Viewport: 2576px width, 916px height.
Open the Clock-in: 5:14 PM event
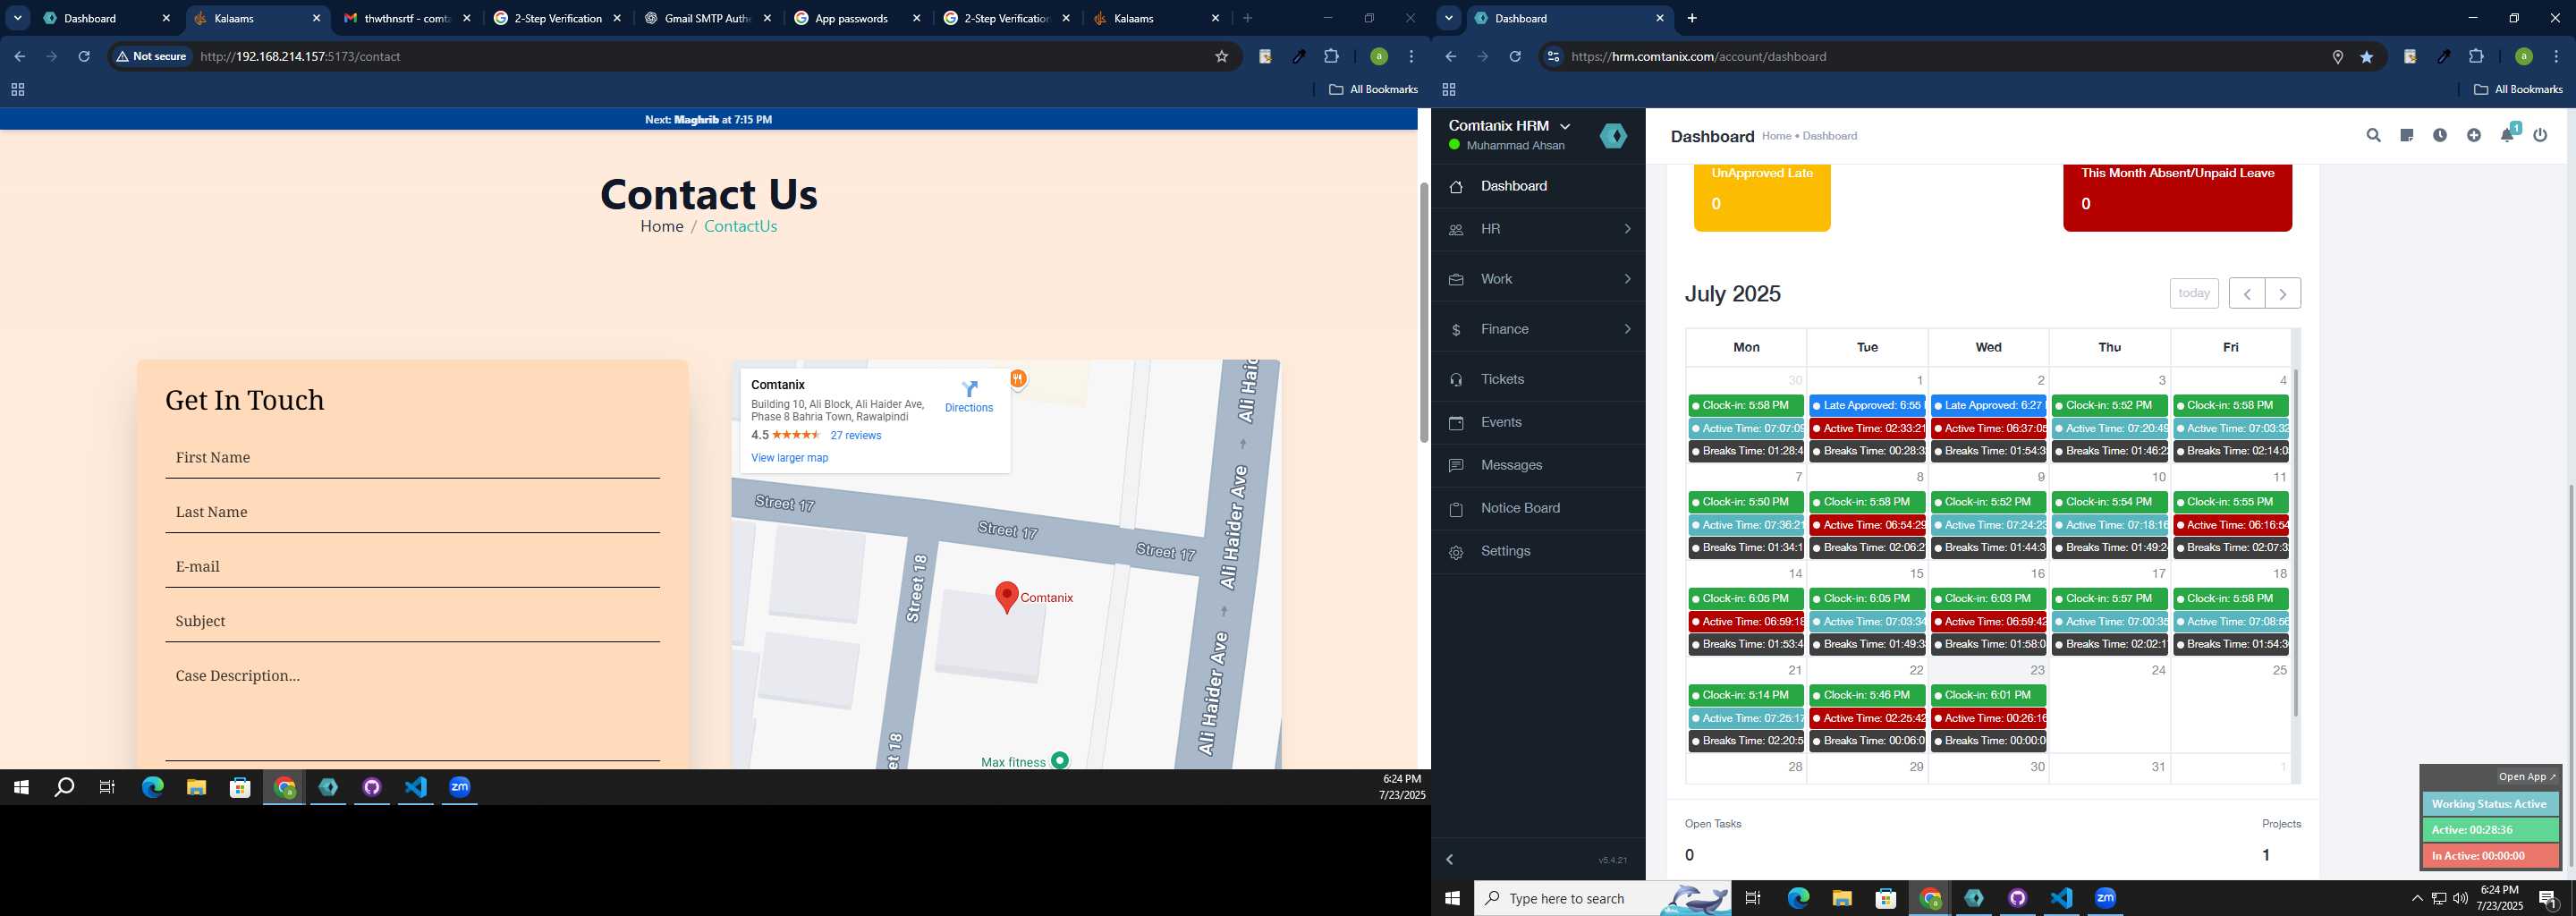tap(1746, 695)
